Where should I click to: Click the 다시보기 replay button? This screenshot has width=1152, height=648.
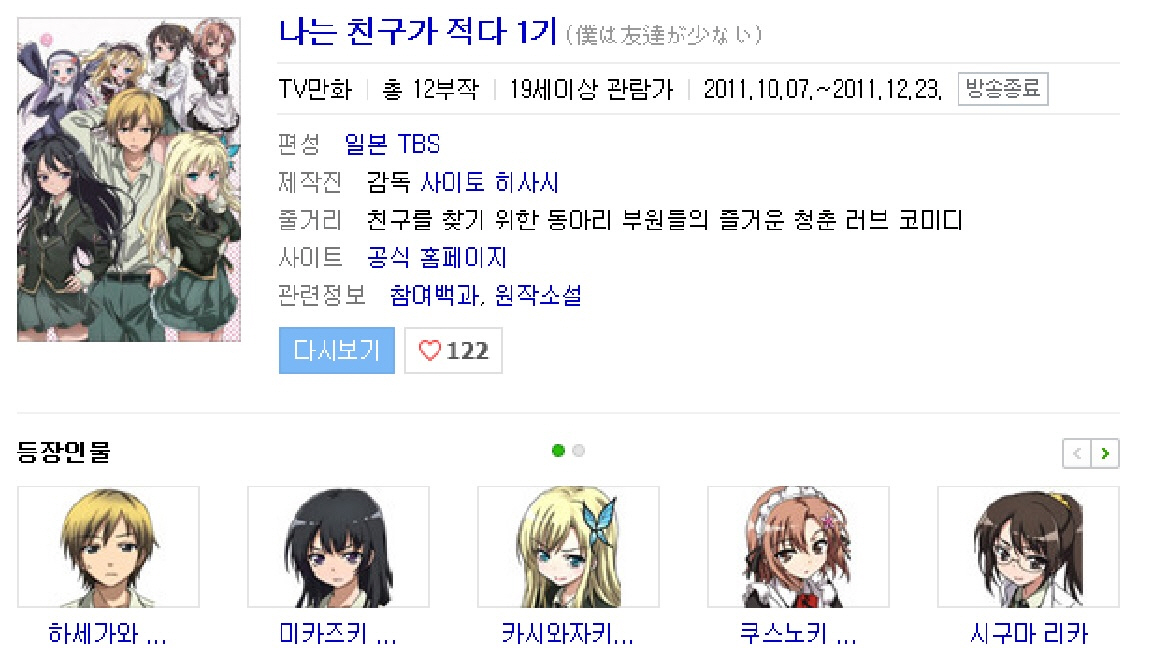336,350
